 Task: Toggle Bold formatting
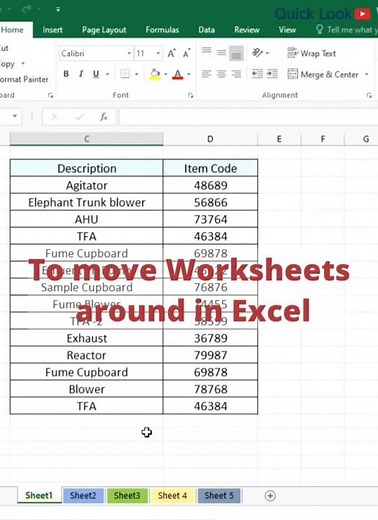click(x=66, y=74)
